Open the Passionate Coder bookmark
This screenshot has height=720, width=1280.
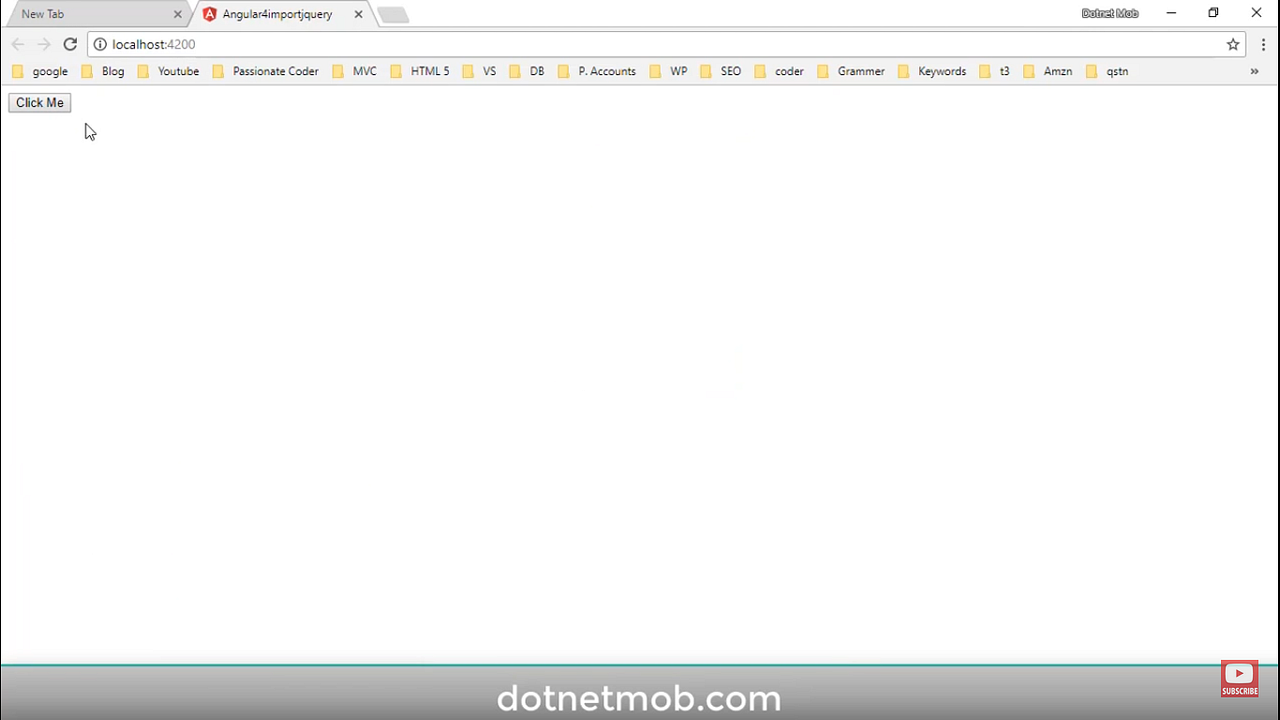point(275,71)
